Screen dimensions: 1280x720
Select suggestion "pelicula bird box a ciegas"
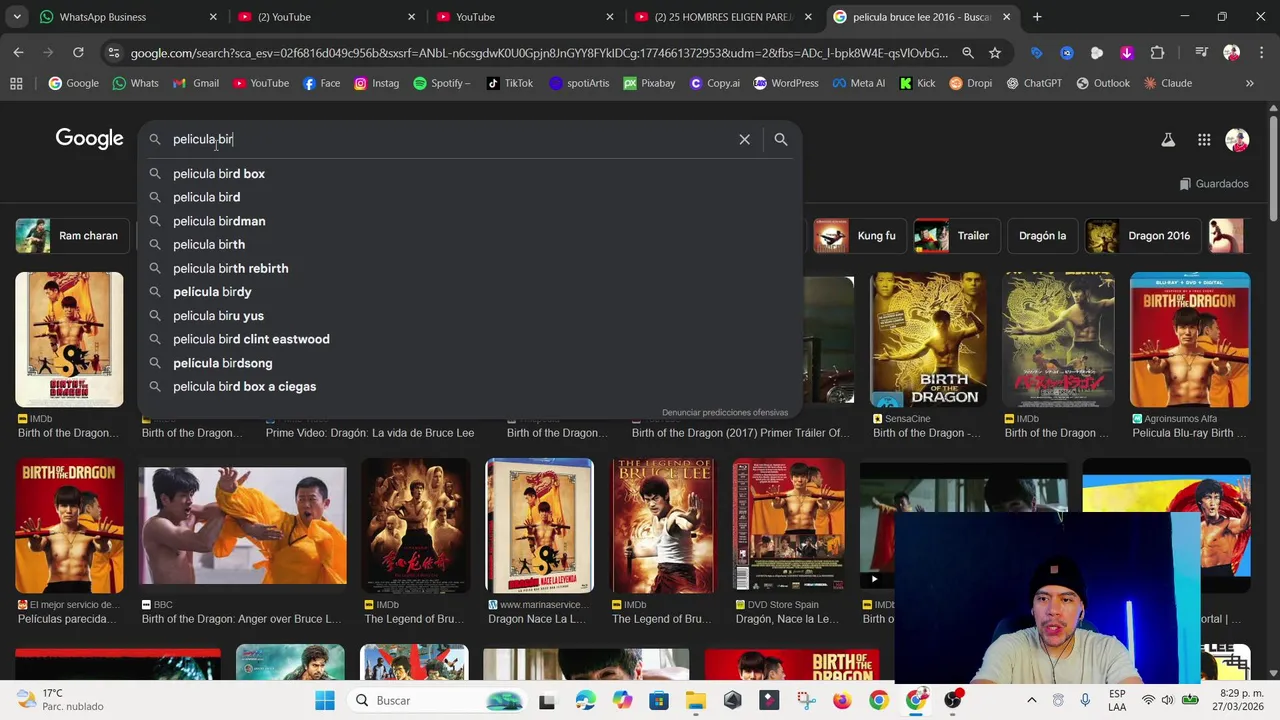(470, 387)
